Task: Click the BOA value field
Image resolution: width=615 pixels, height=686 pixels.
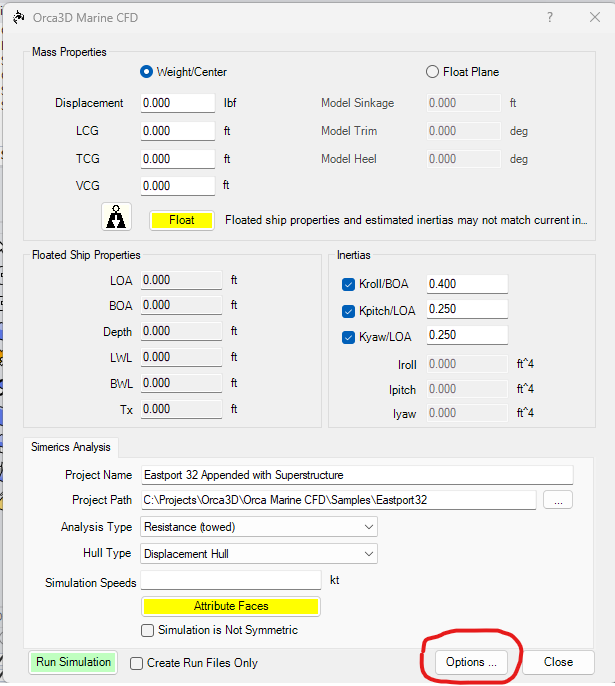Action: [181, 305]
